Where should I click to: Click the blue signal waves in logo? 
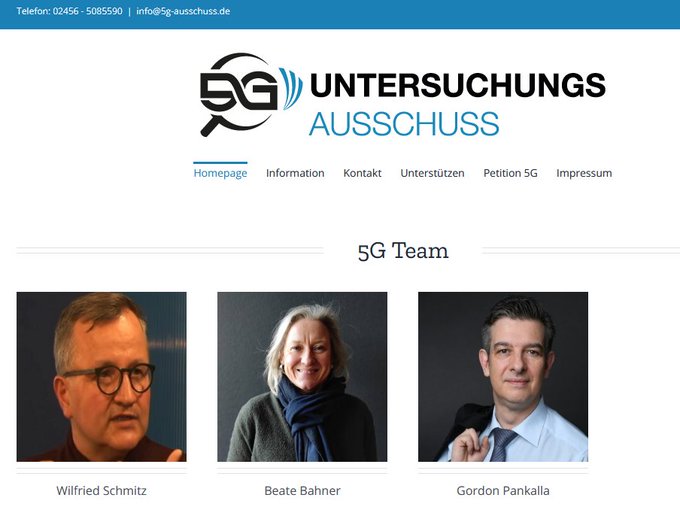[291, 88]
